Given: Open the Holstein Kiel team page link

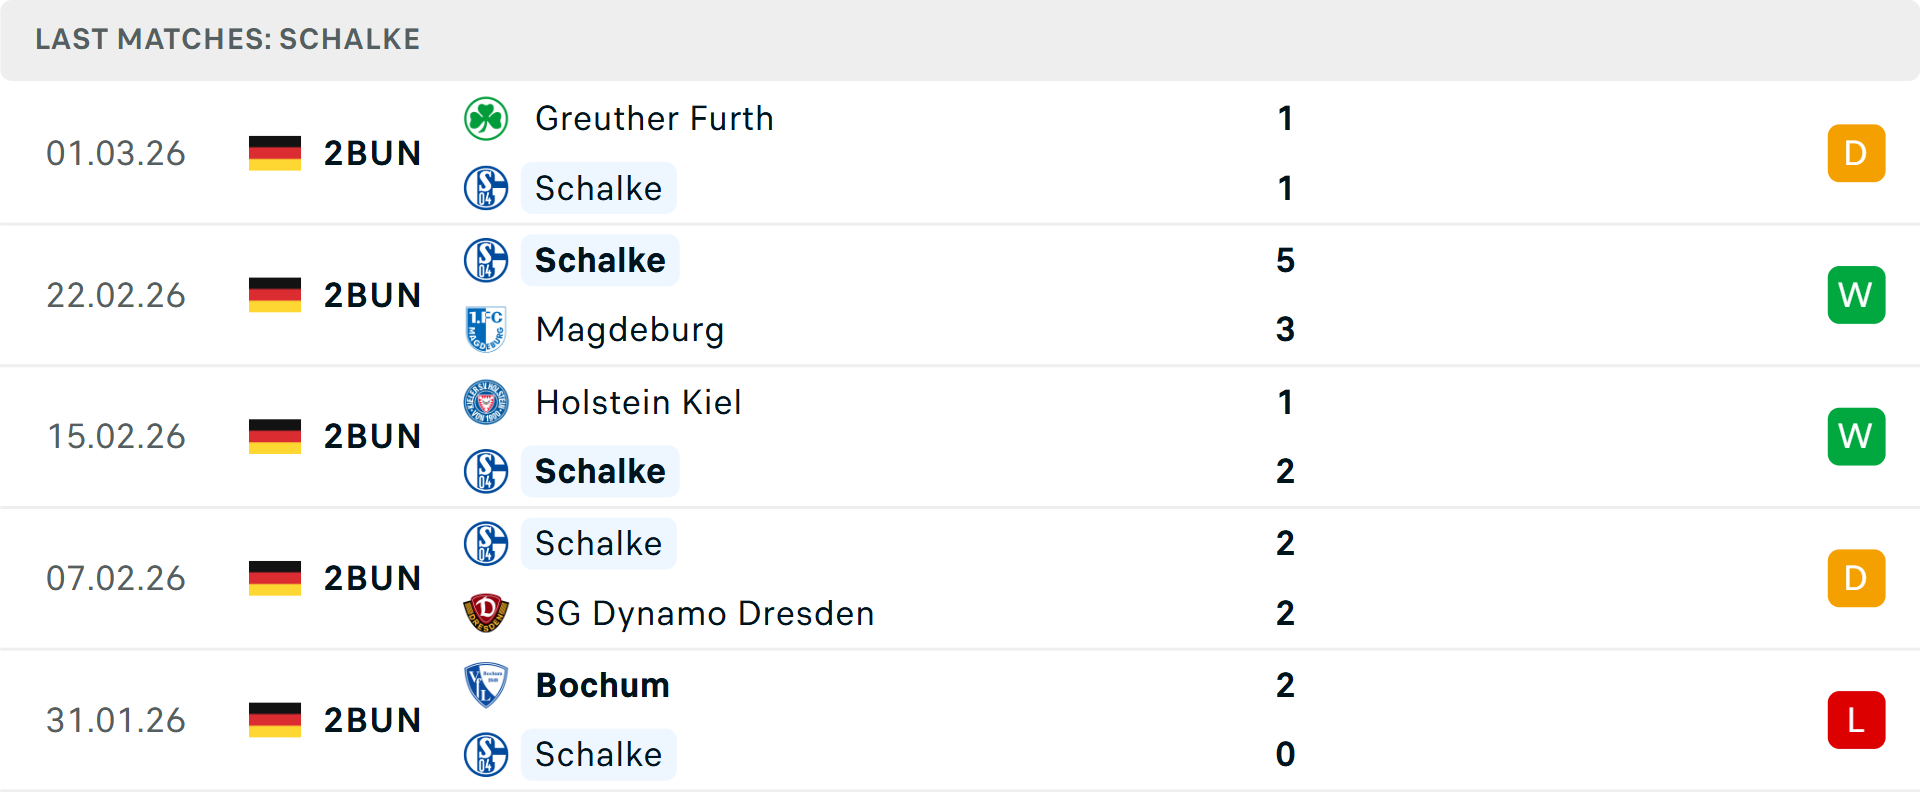Looking at the screenshot, I should [638, 402].
